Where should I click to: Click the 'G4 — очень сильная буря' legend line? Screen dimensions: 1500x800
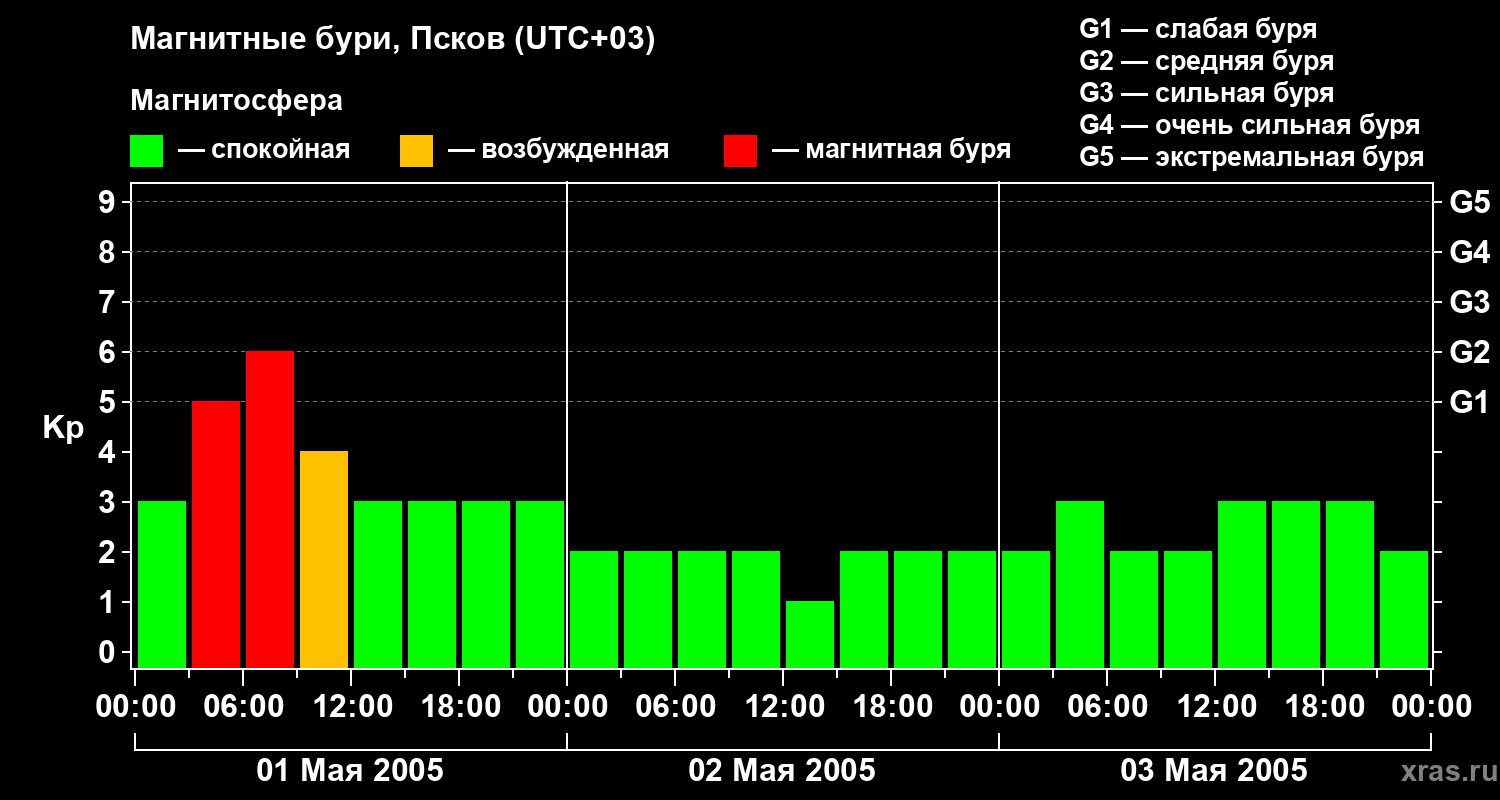coord(1249,125)
